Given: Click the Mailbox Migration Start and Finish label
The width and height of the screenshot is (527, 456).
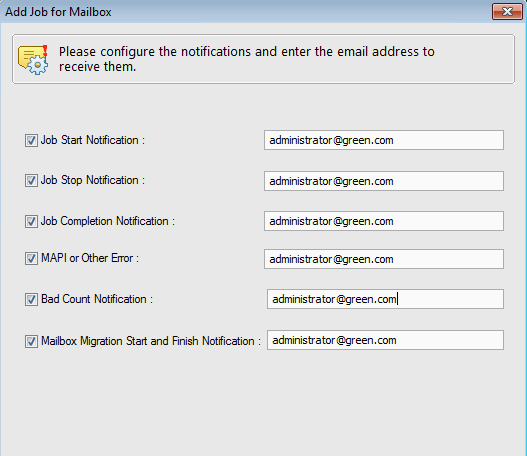Looking at the screenshot, I should 151,341.
